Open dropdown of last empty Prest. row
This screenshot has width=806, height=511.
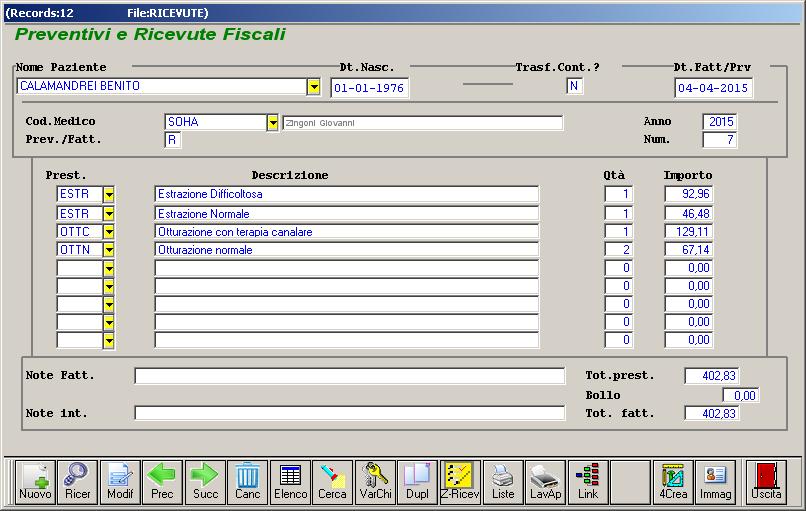coord(108,340)
